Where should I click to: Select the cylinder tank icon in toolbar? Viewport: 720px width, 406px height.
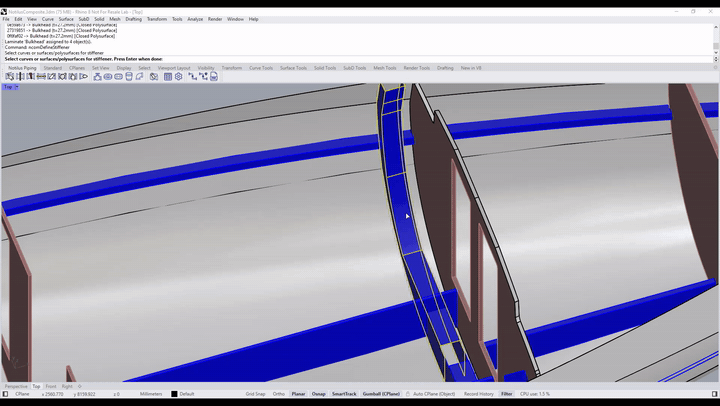[x=129, y=77]
